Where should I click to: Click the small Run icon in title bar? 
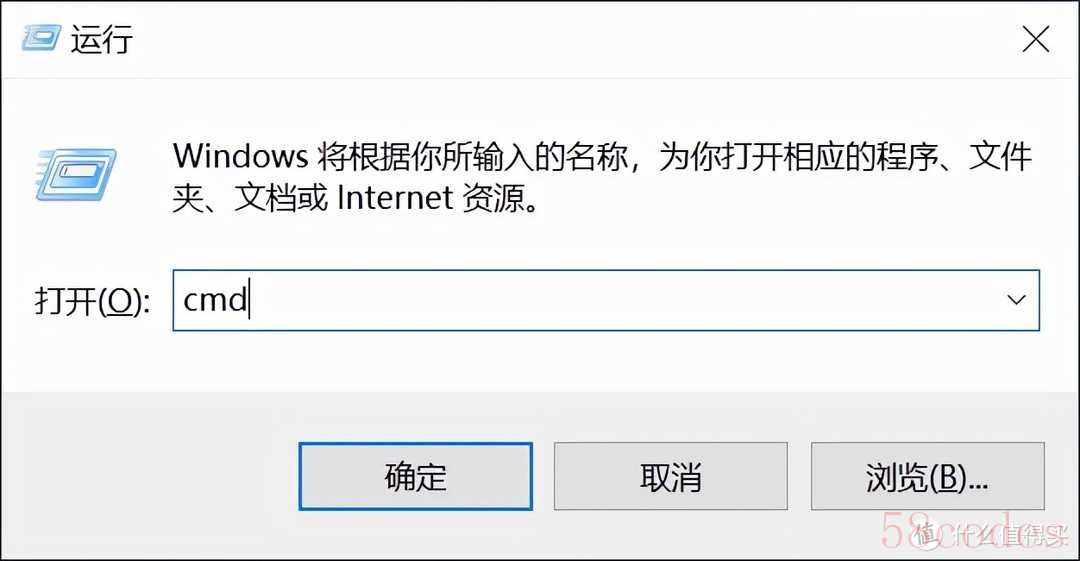click(x=41, y=38)
